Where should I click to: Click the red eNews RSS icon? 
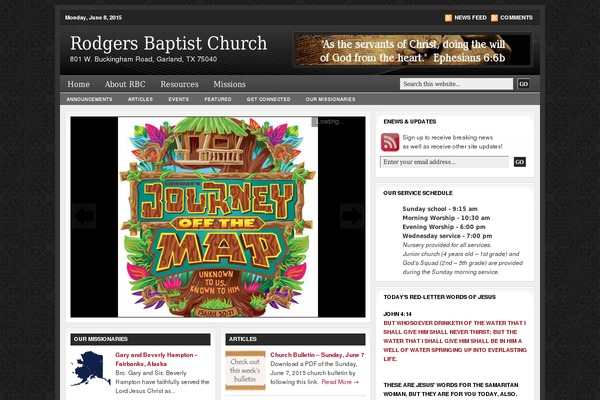click(390, 142)
